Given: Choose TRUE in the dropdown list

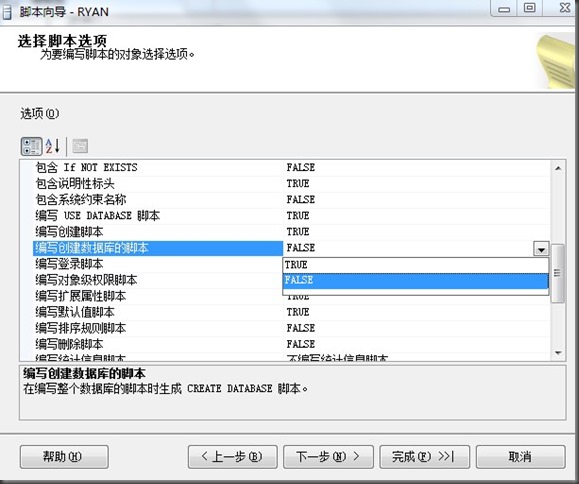Looking at the screenshot, I should click(415, 265).
